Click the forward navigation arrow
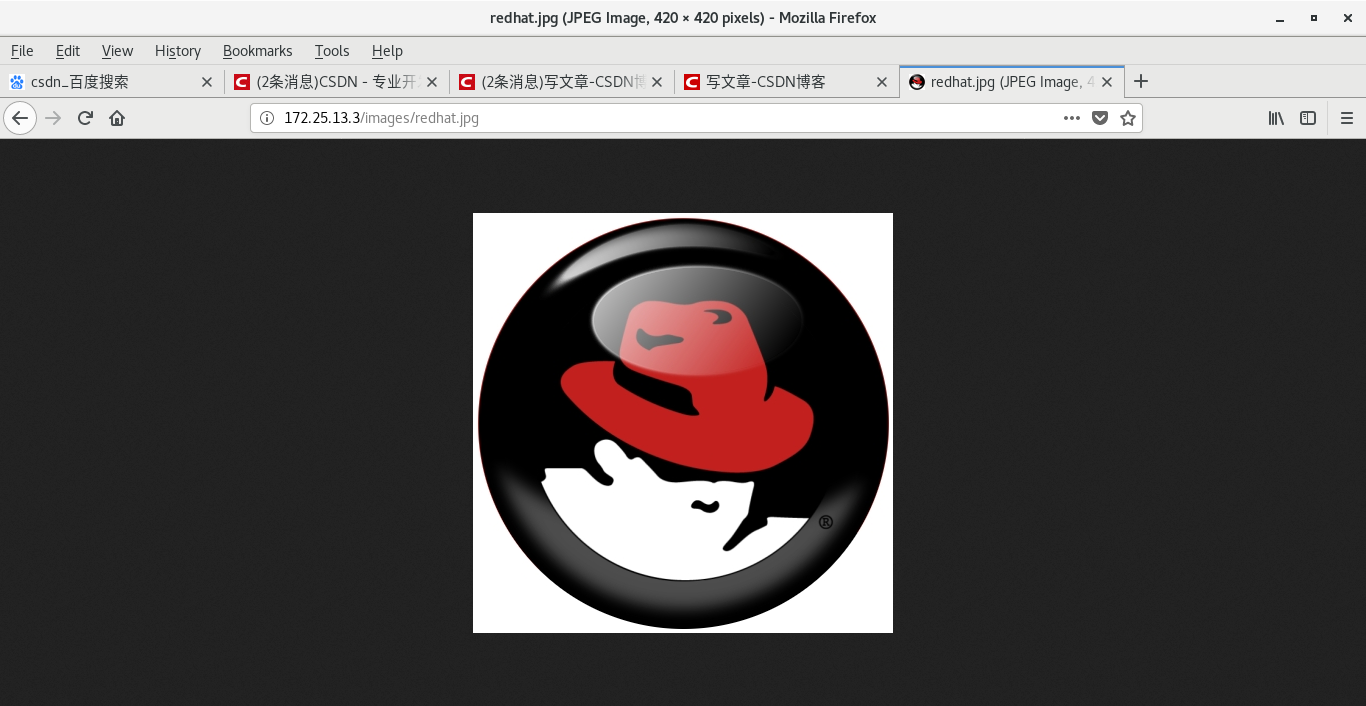Image resolution: width=1366 pixels, height=706 pixels. 53,118
